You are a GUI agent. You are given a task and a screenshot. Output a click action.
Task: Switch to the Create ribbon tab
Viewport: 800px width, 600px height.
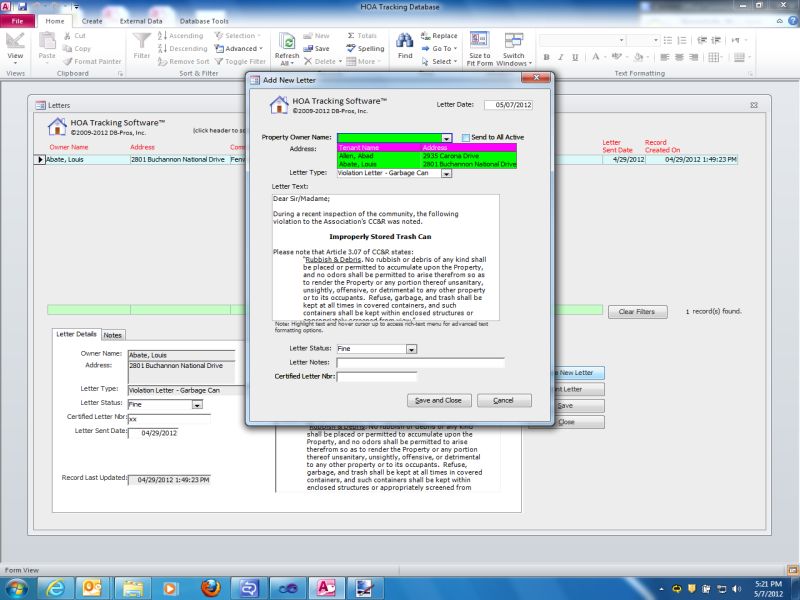click(92, 21)
